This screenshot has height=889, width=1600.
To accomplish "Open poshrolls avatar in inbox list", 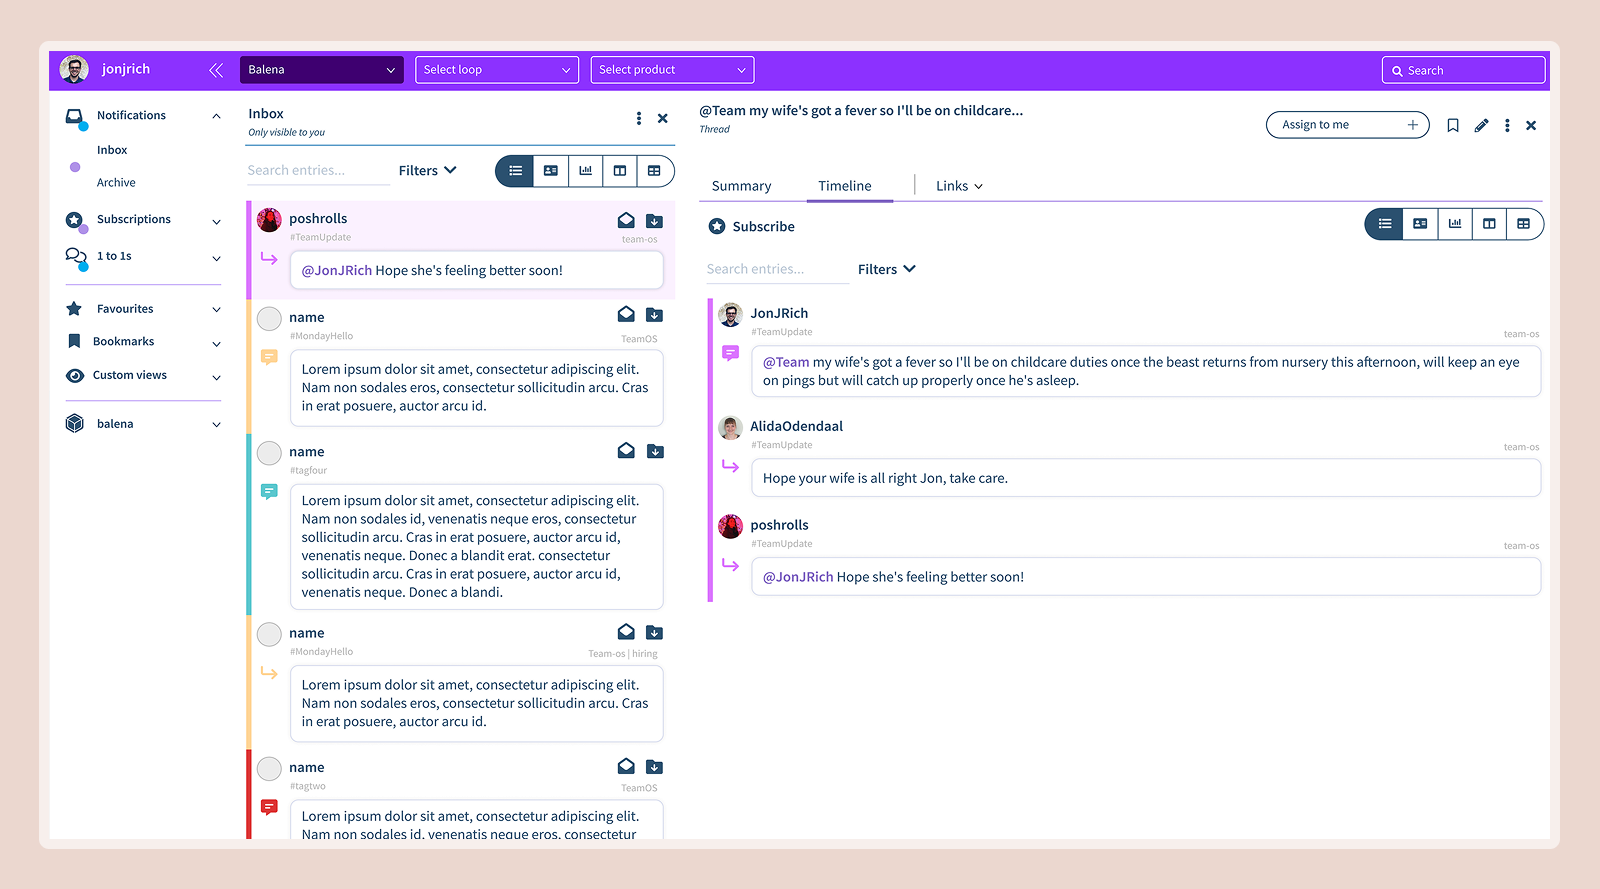I will click(x=269, y=220).
